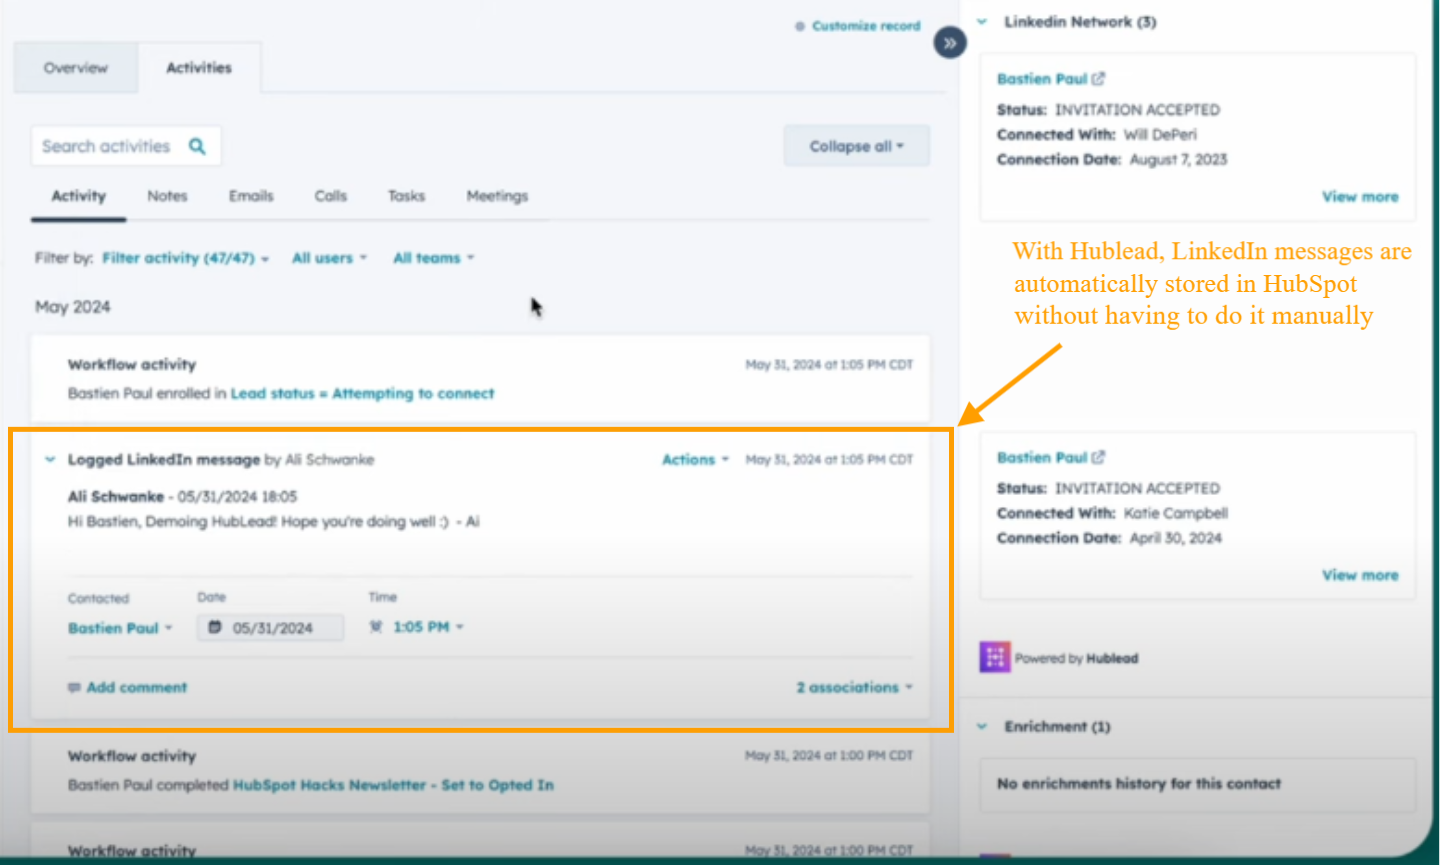Open the Meetings tab

coord(497,196)
